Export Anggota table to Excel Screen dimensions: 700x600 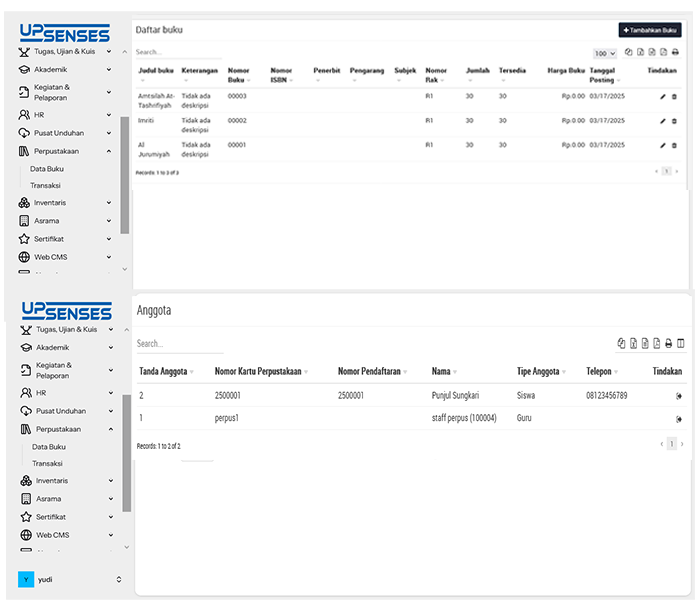[x=633, y=343]
